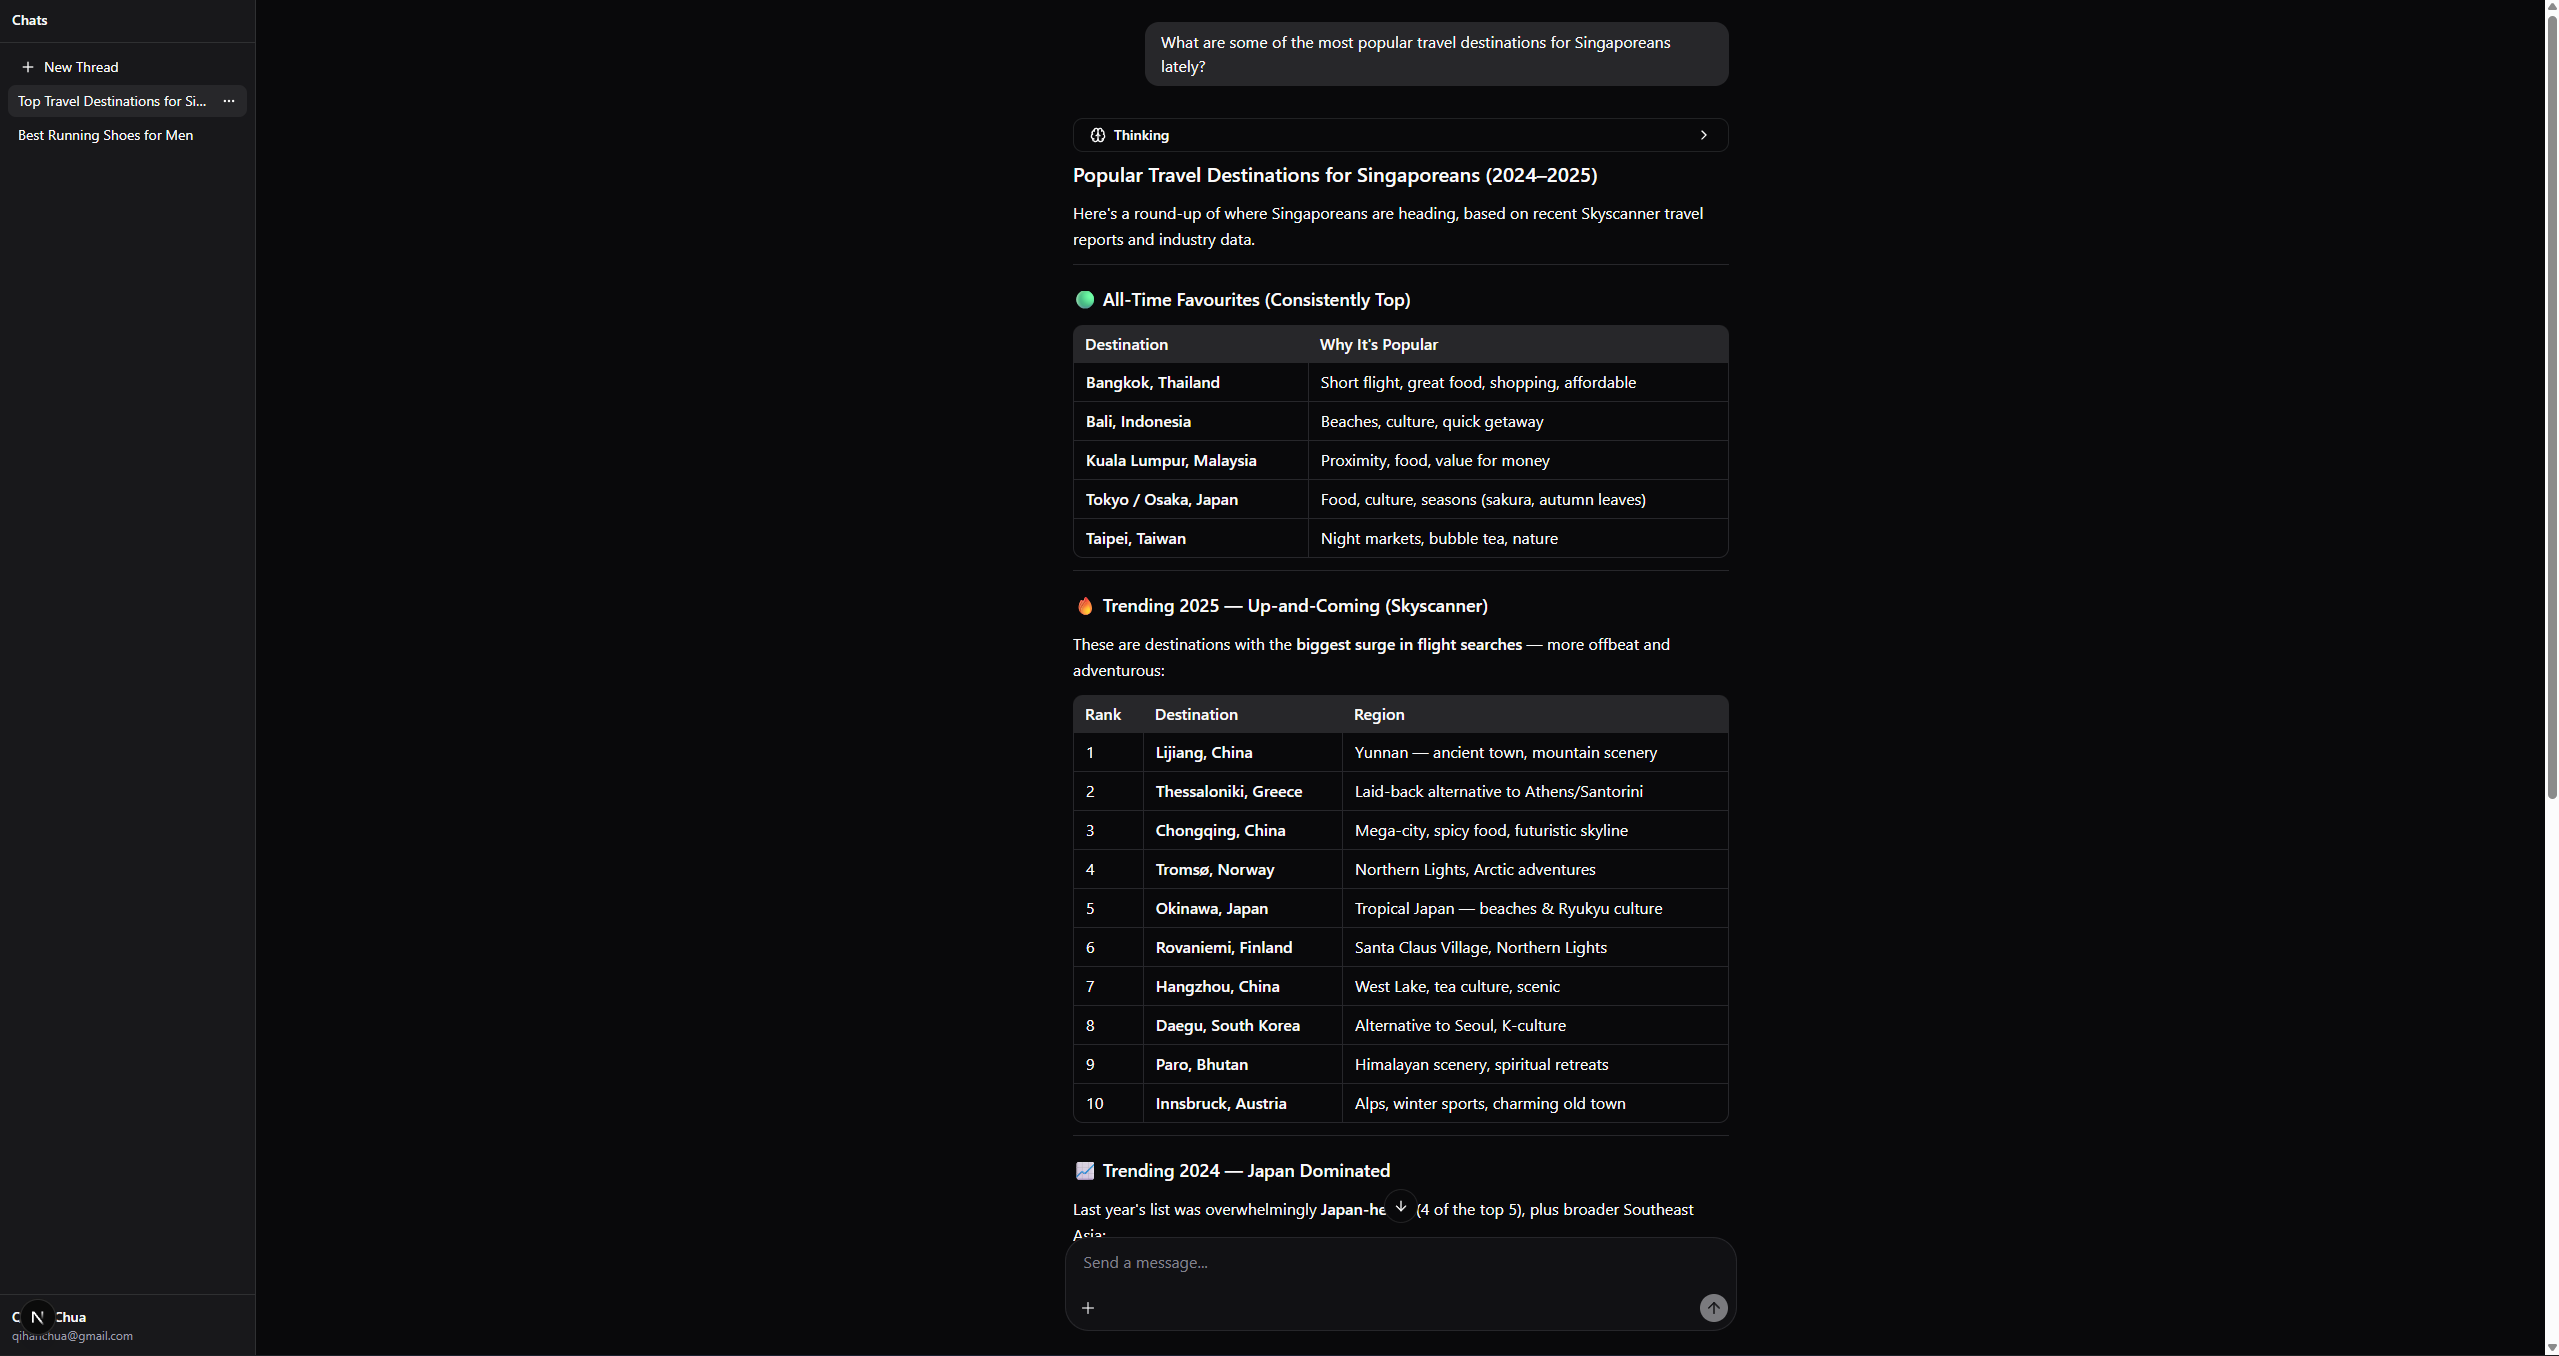2559x1356 pixels.
Task: Click the Chongqing, China cell
Action: tap(1242, 831)
